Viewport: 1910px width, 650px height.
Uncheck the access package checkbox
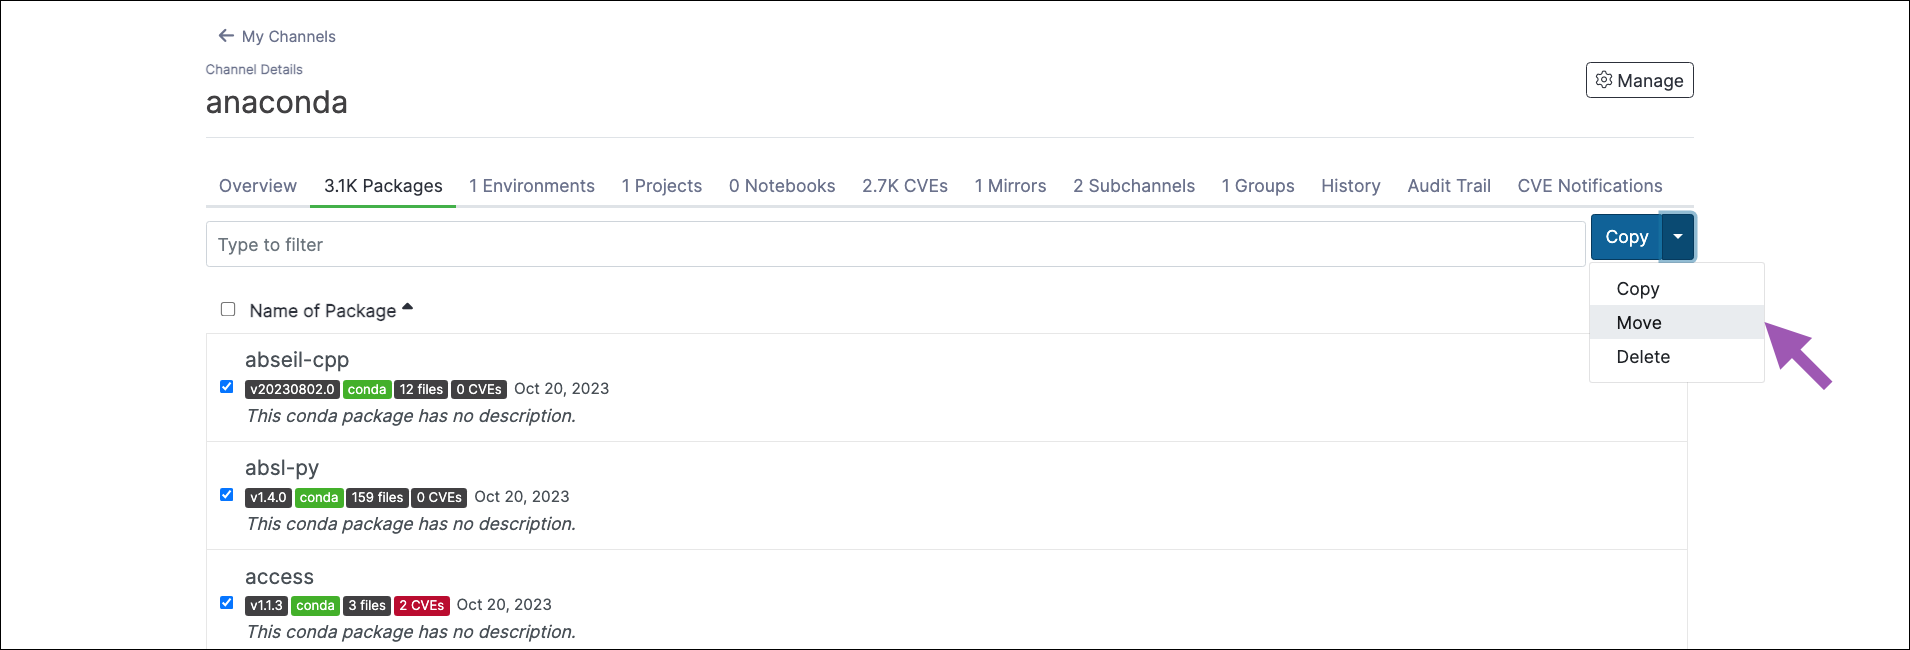pyautogui.click(x=227, y=603)
